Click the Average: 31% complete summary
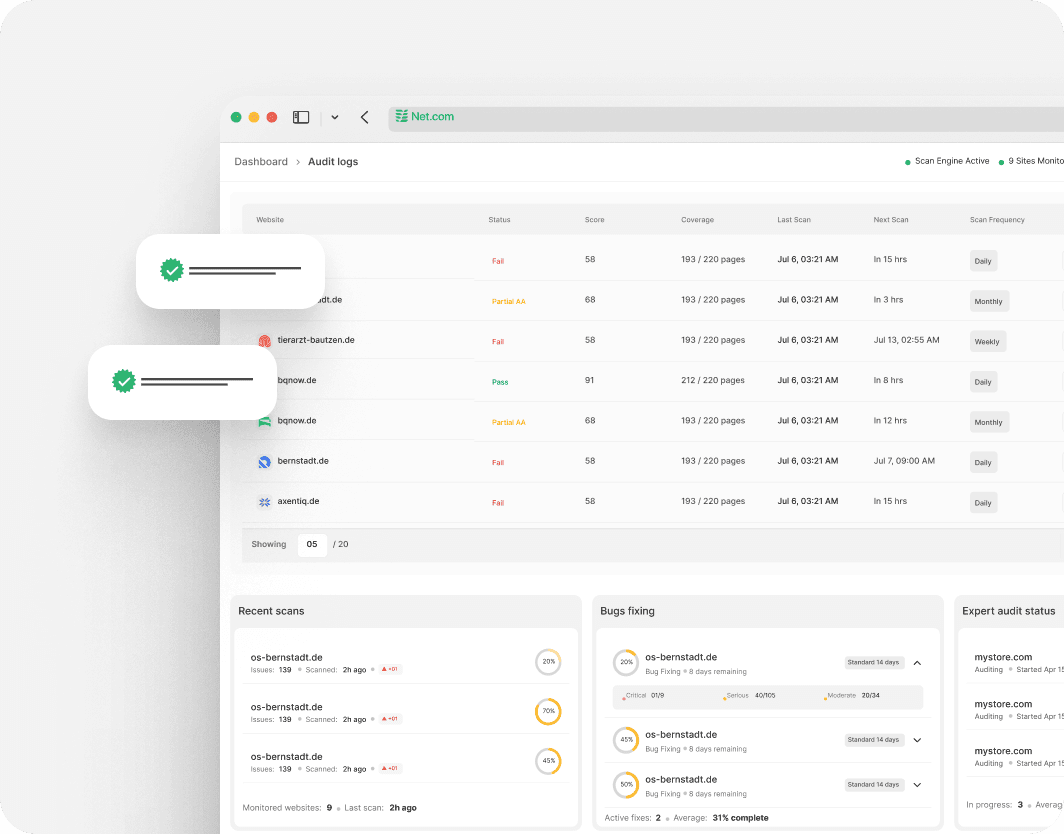This screenshot has height=834, width=1064. pyautogui.click(x=721, y=818)
